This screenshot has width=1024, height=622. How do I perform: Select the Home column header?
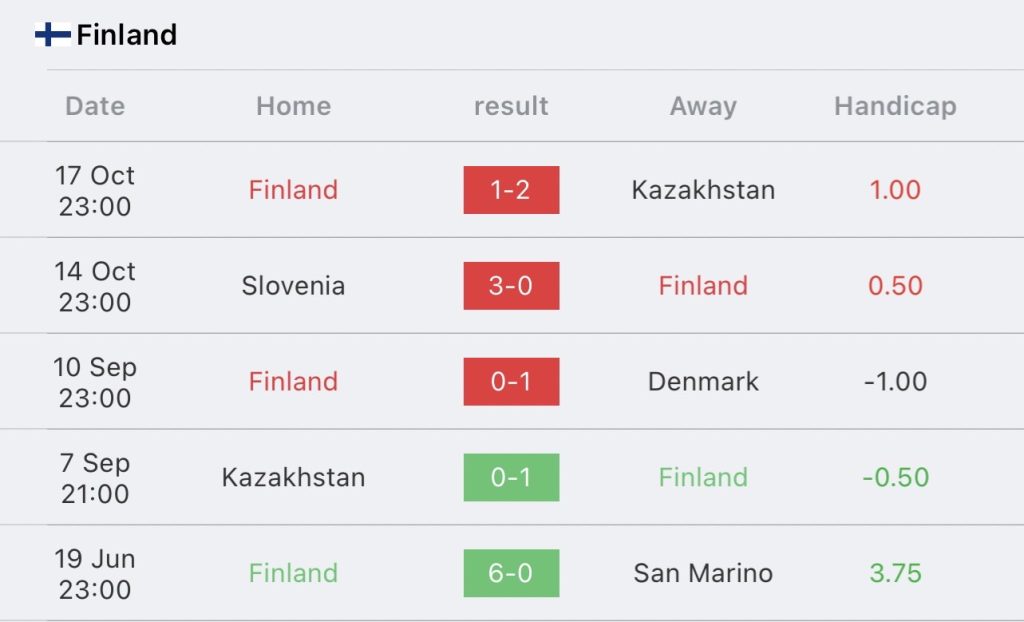(293, 106)
